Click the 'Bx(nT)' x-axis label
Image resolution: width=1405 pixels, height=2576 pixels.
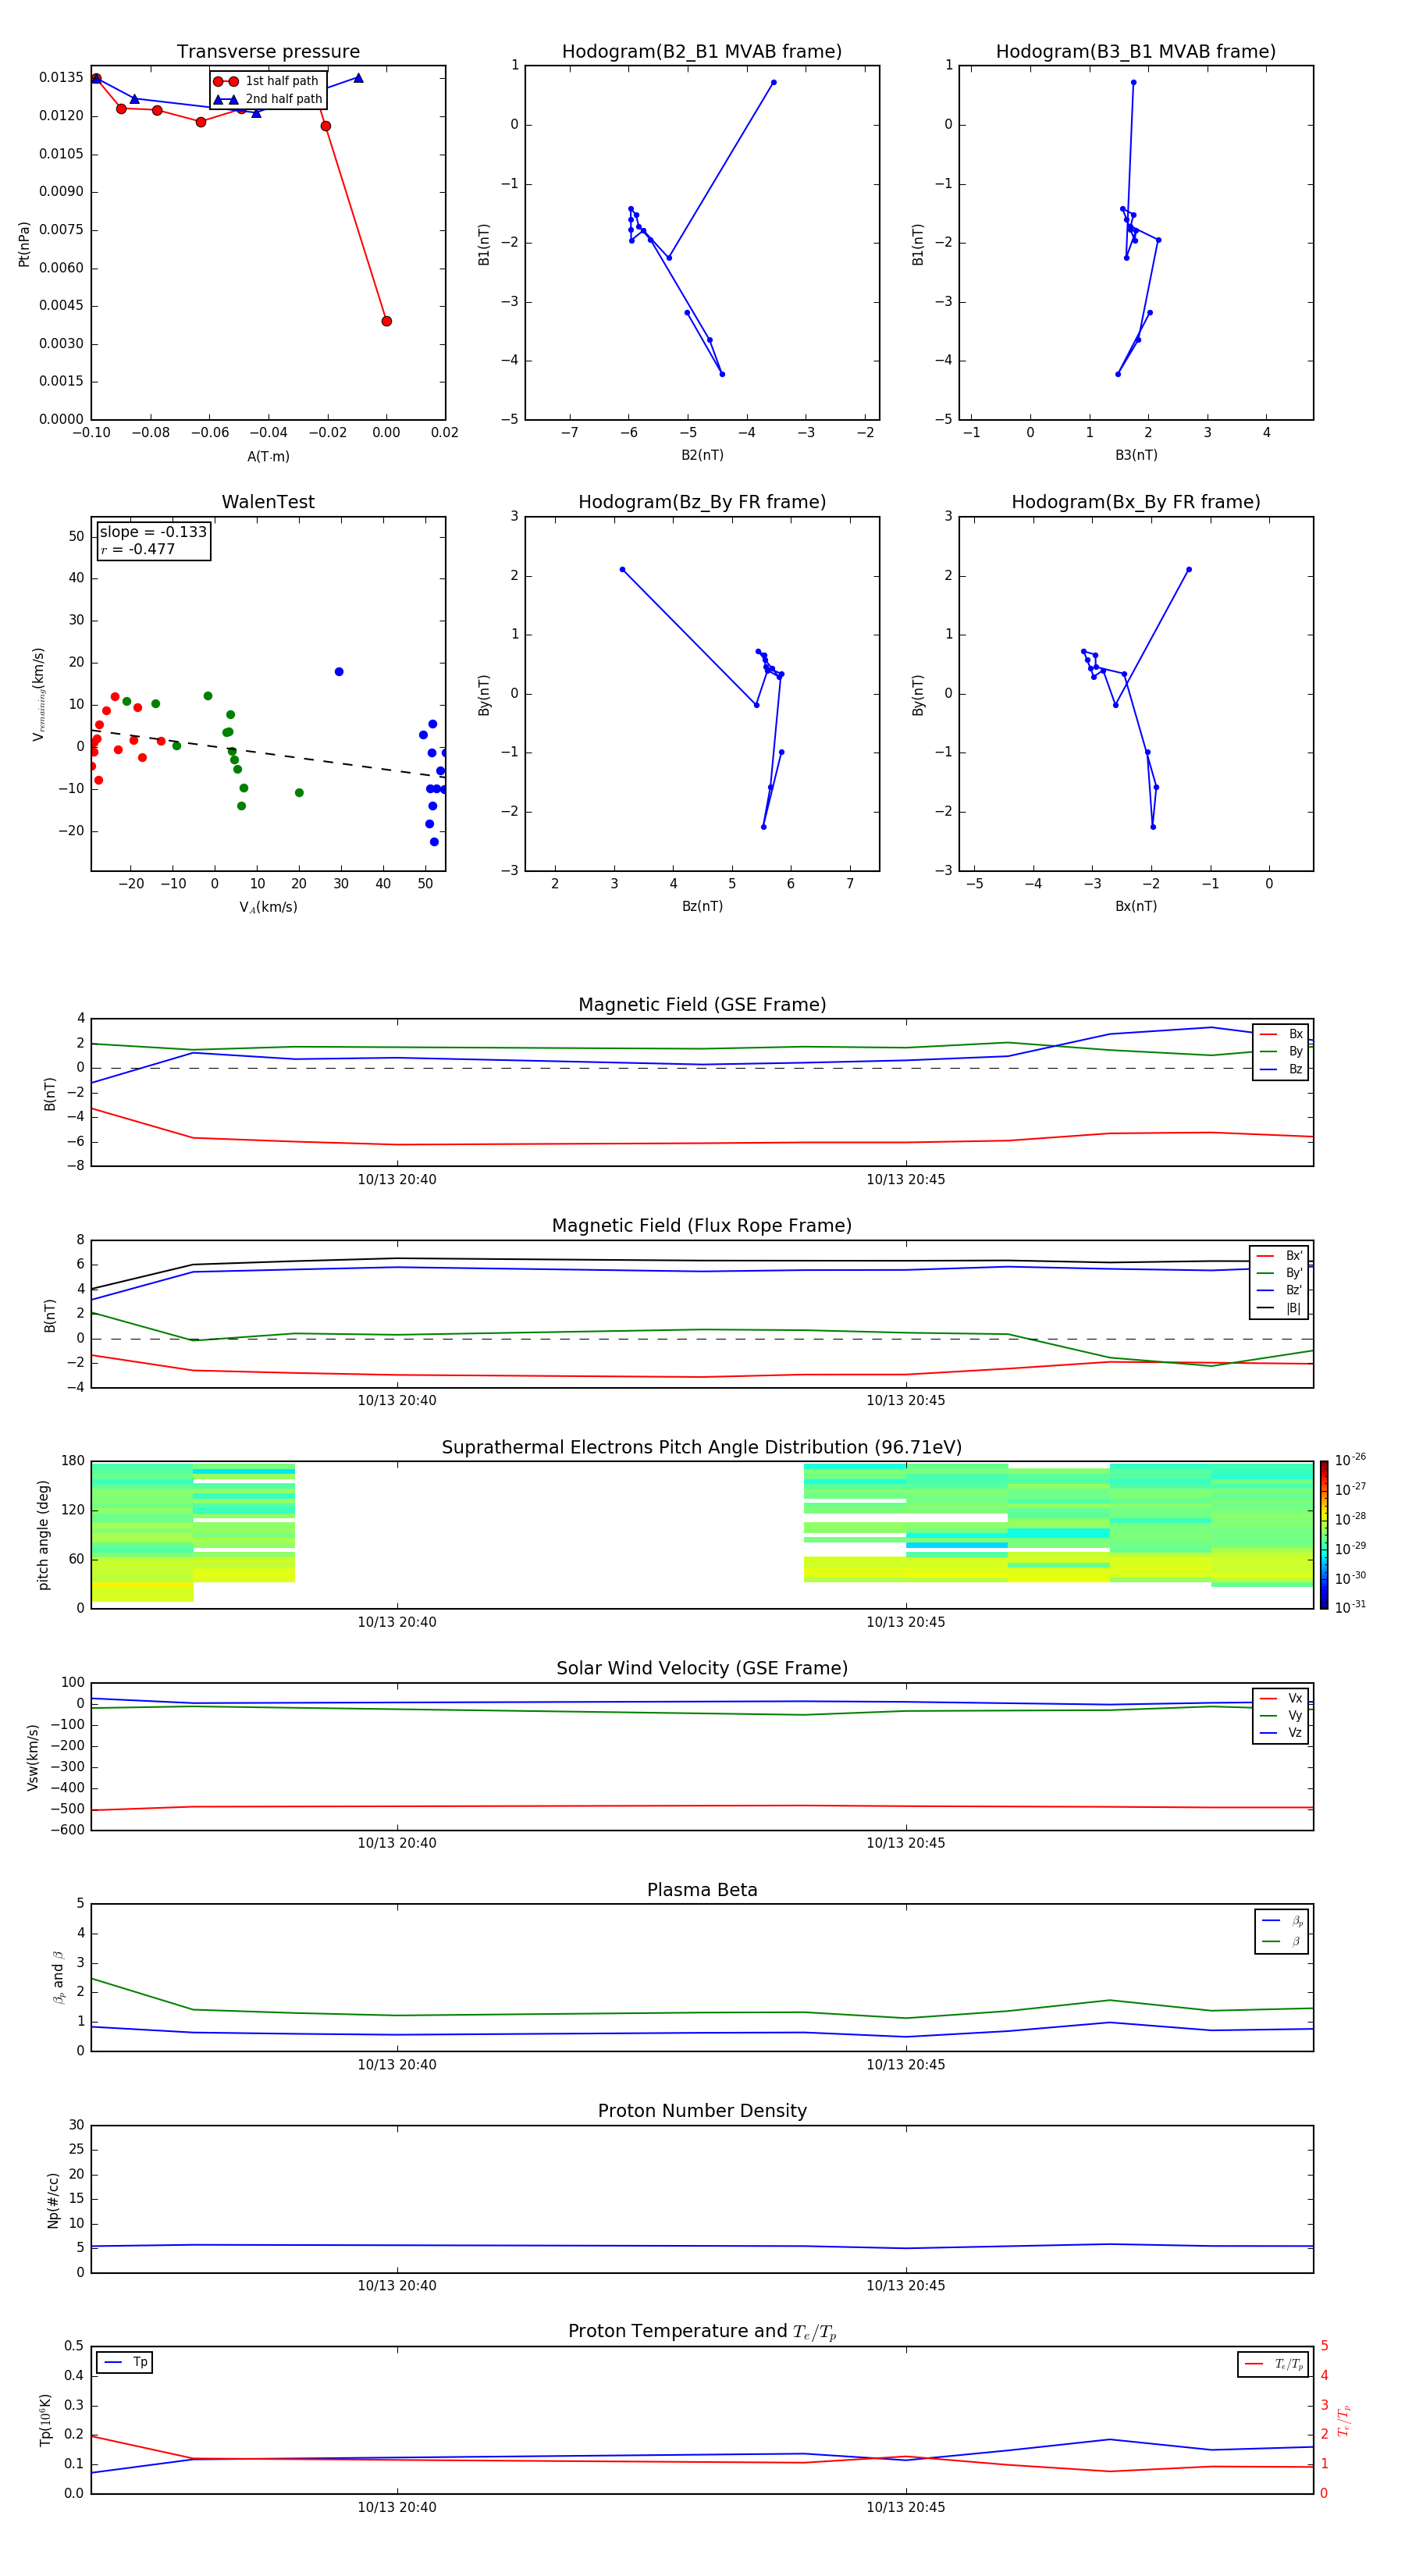point(1136,906)
